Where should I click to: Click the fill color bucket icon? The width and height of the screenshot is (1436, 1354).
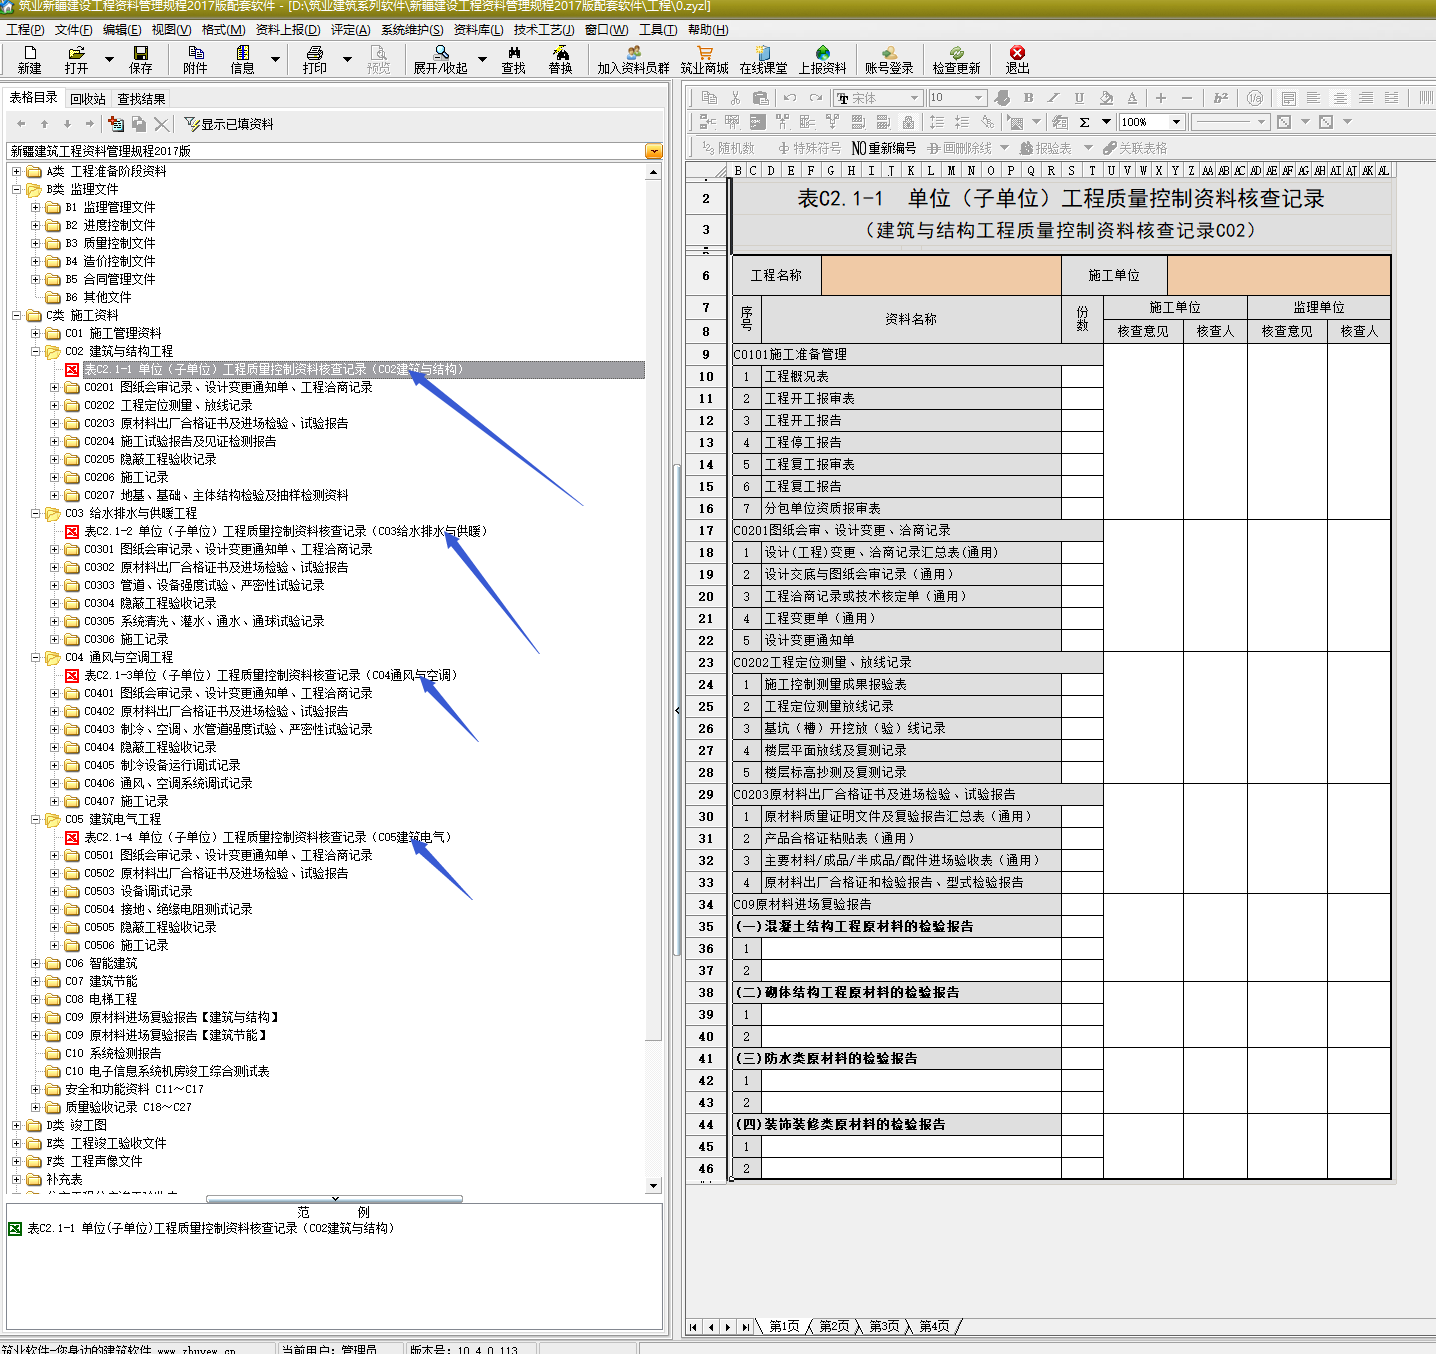pyautogui.click(x=1106, y=98)
